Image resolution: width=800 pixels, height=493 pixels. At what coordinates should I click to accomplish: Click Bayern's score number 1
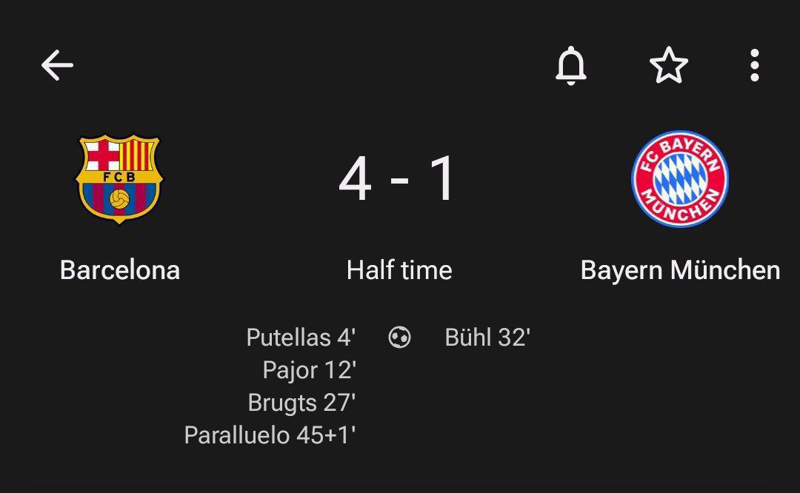pos(441,180)
